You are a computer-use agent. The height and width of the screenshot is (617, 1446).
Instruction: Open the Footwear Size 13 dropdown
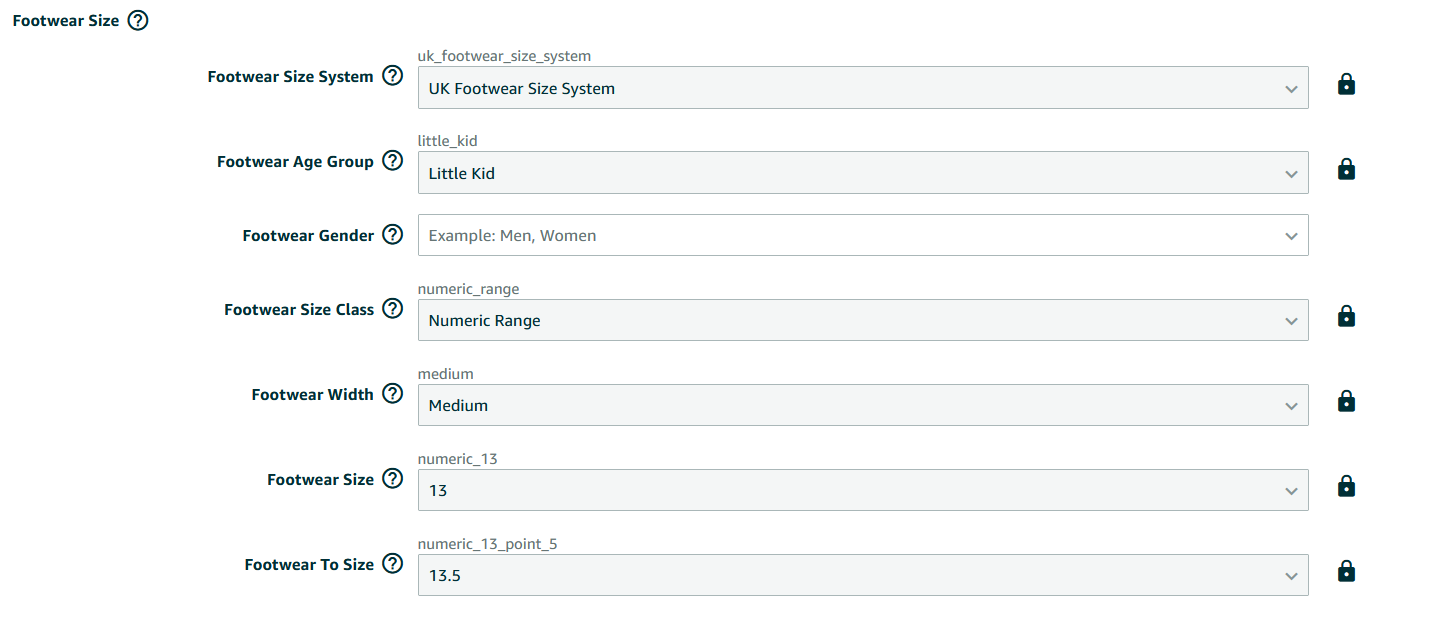(862, 490)
